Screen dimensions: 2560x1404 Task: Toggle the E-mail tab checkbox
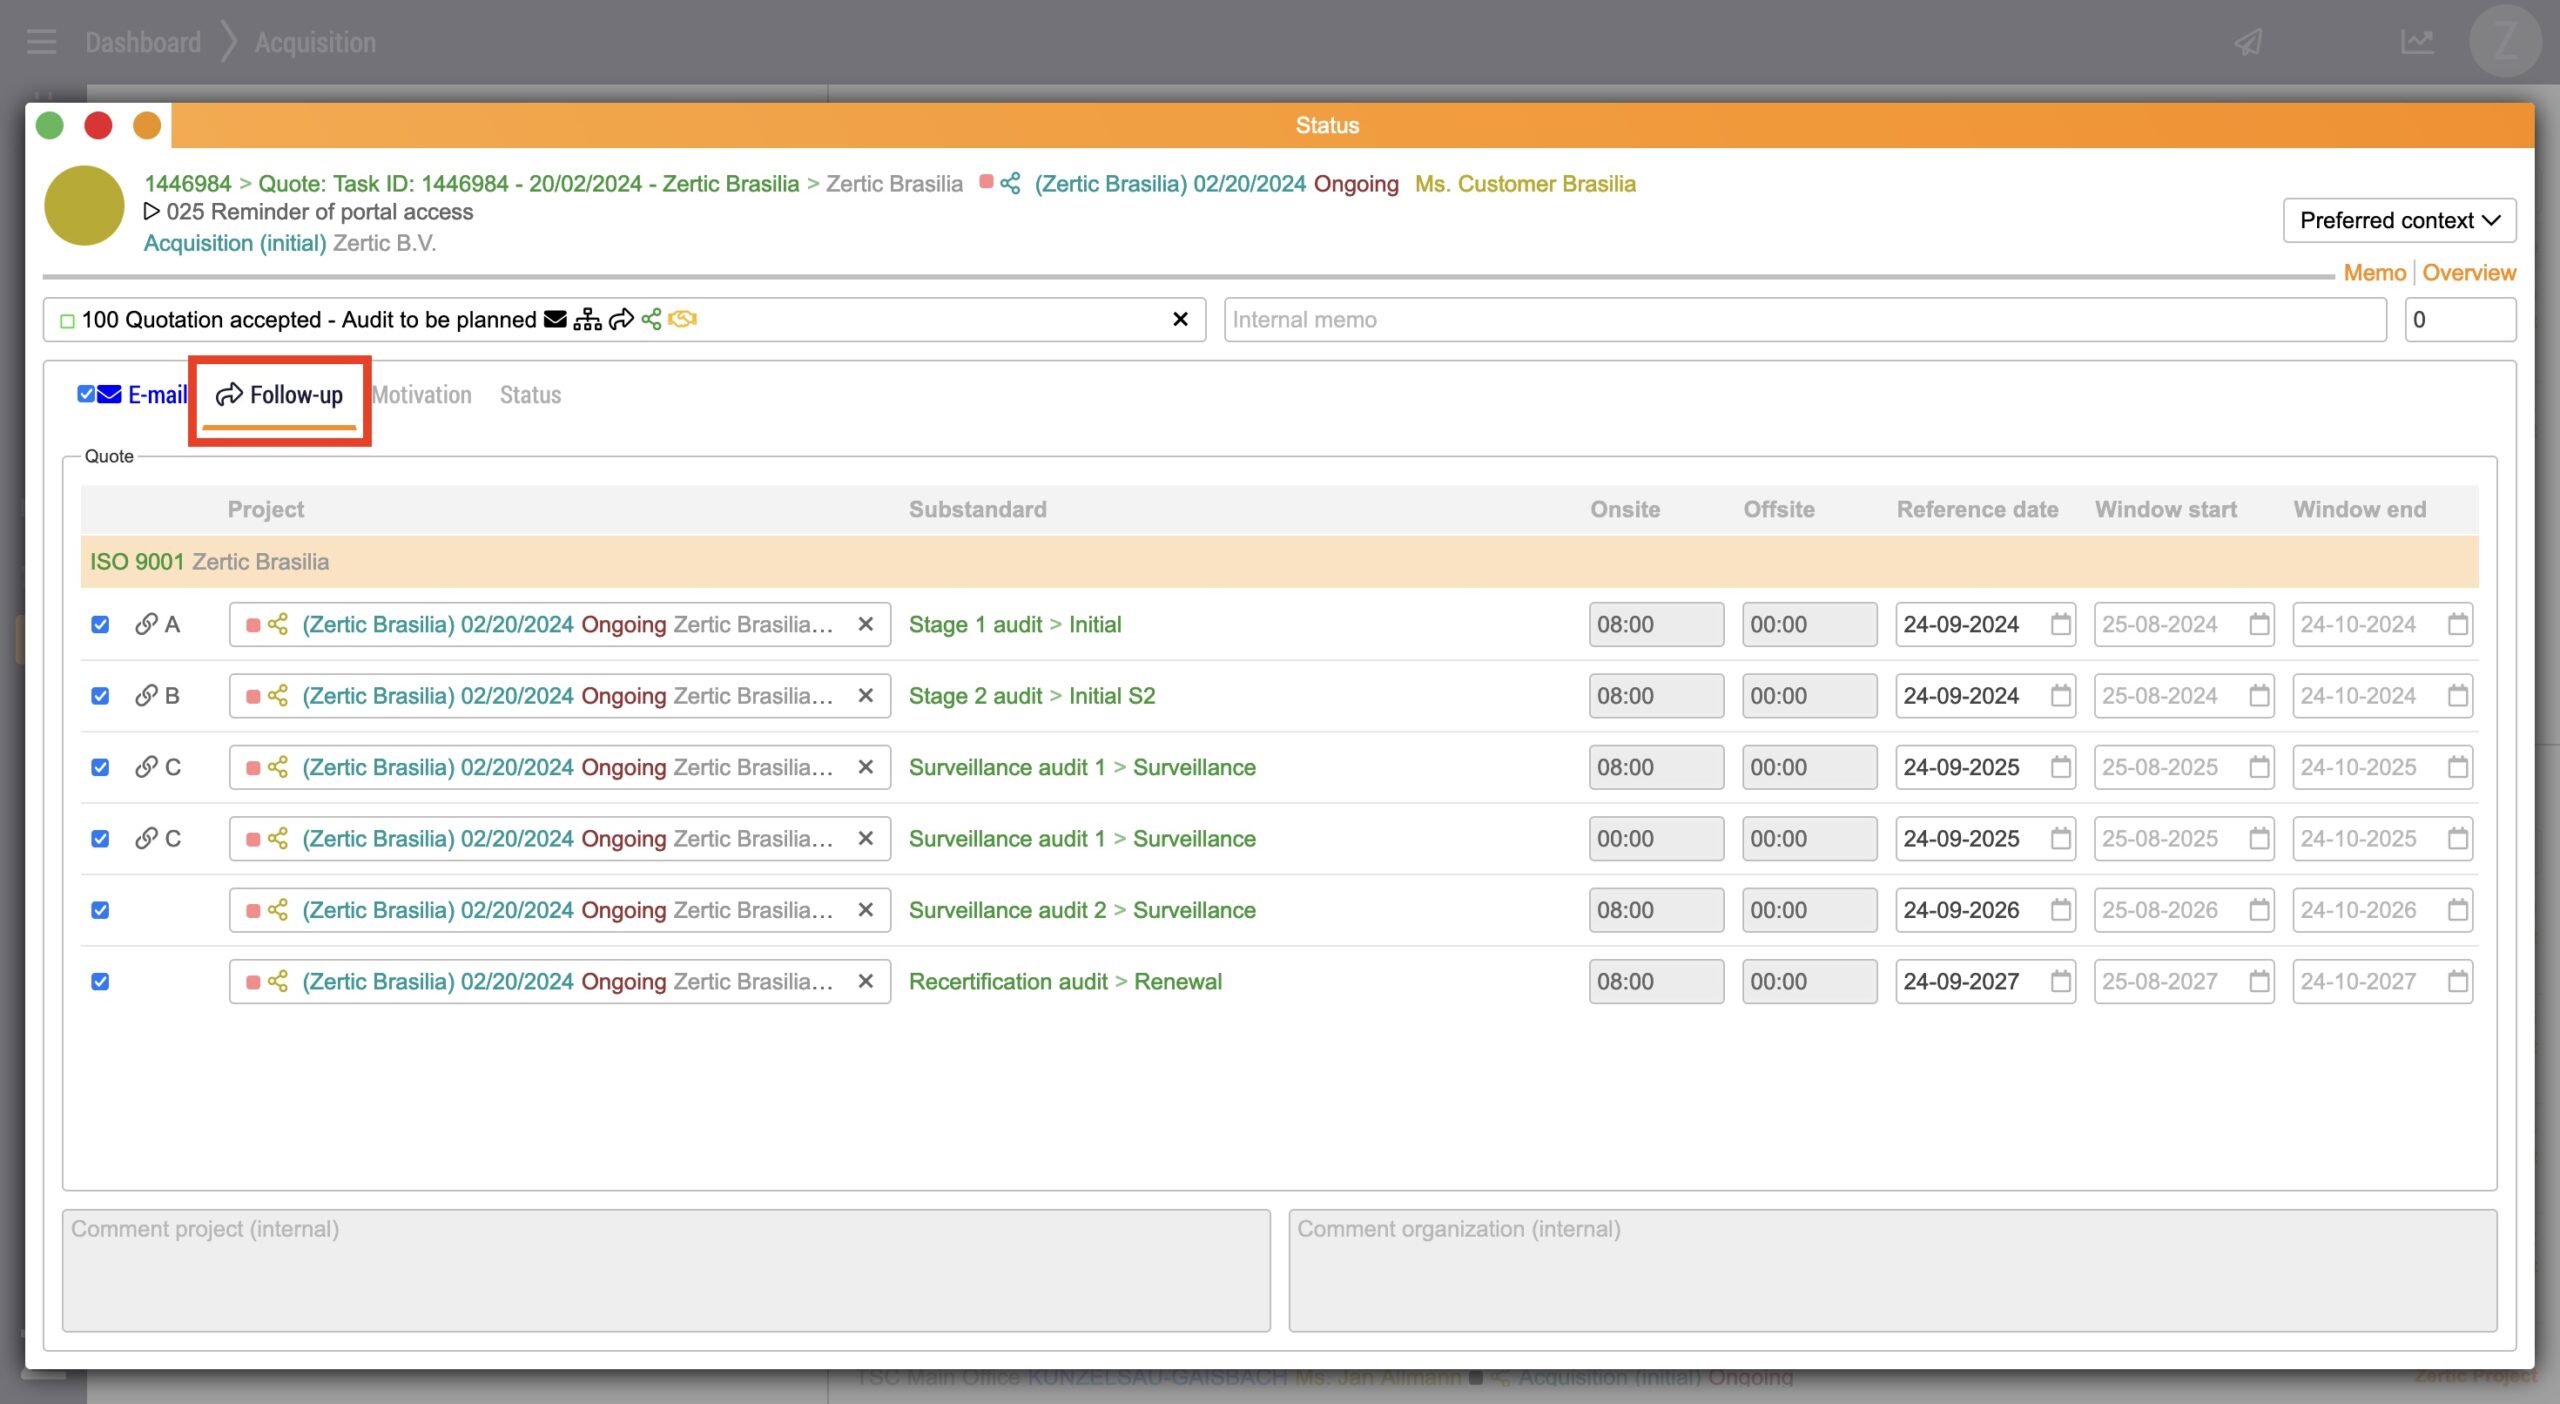[86, 394]
